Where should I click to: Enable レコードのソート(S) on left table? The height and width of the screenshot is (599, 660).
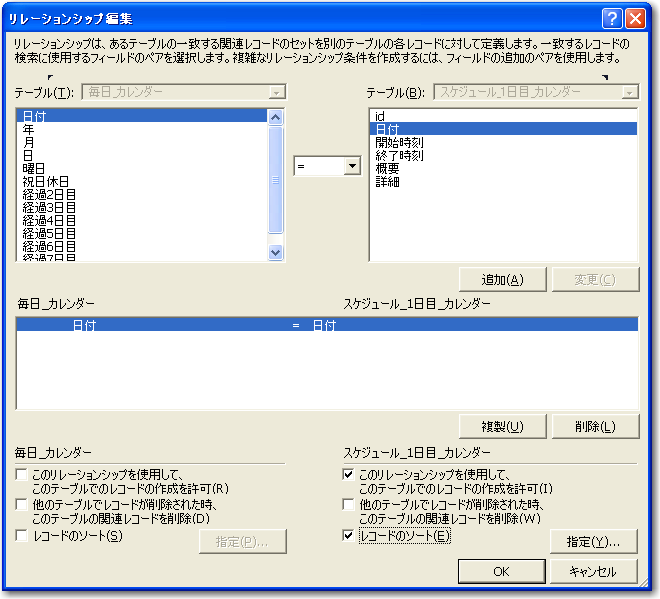click(x=22, y=536)
